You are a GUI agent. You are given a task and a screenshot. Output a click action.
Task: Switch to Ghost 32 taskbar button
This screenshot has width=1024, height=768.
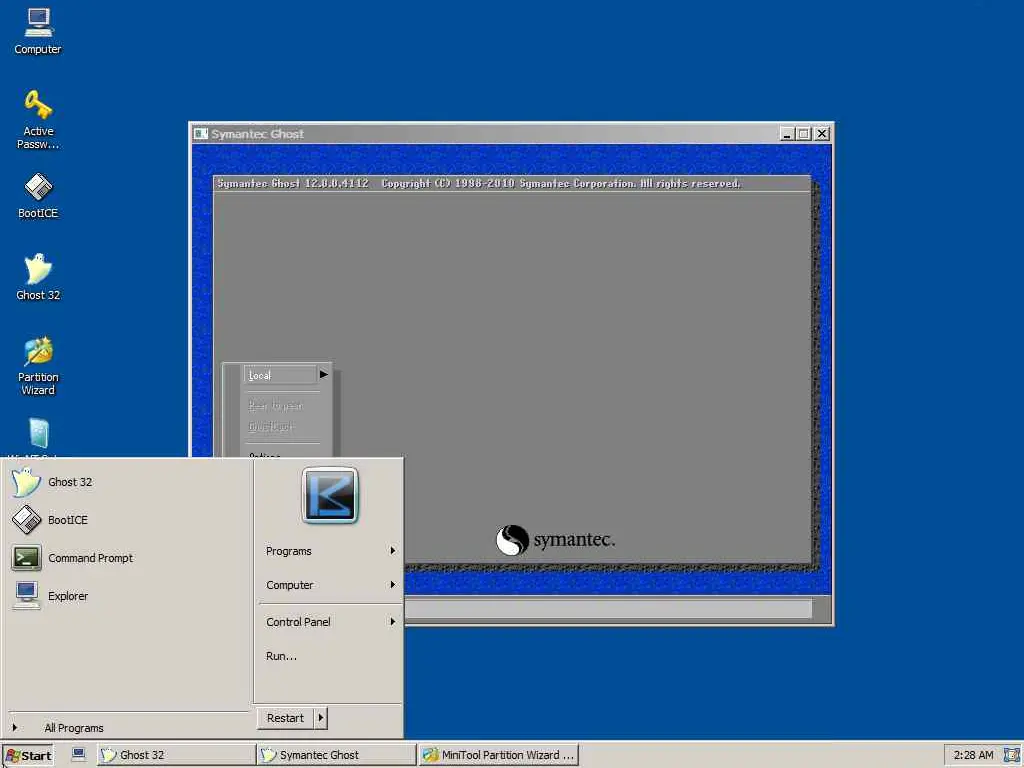coord(176,755)
